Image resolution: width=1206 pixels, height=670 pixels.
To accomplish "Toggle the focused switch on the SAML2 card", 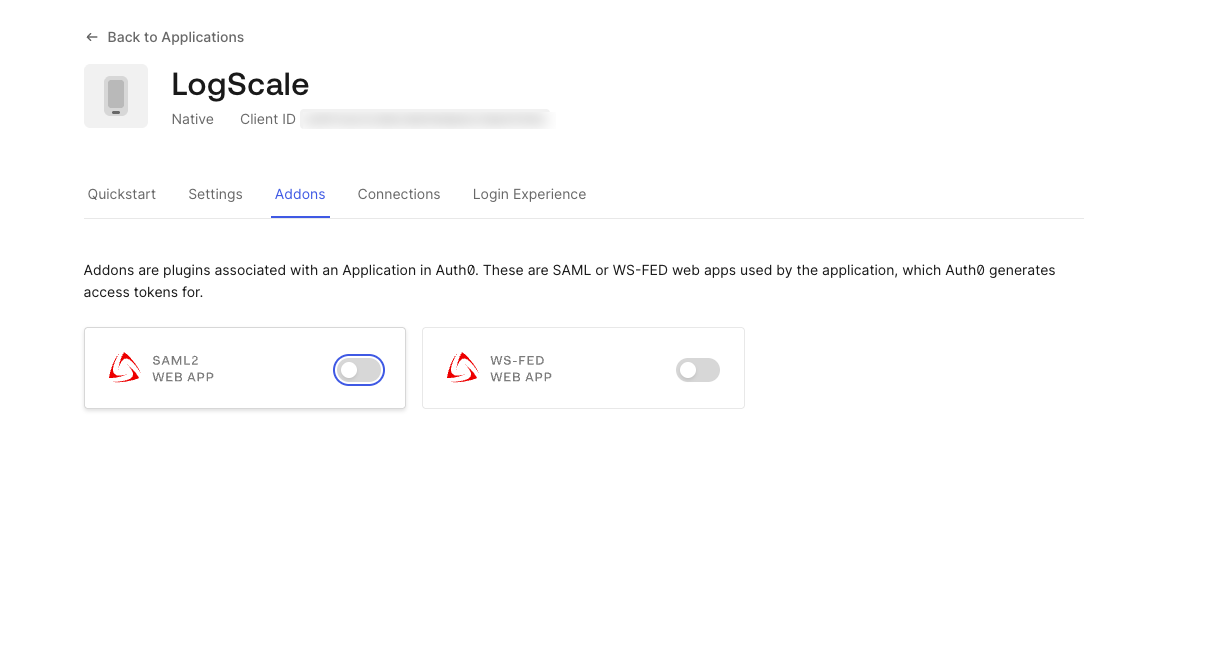I will 358,369.
